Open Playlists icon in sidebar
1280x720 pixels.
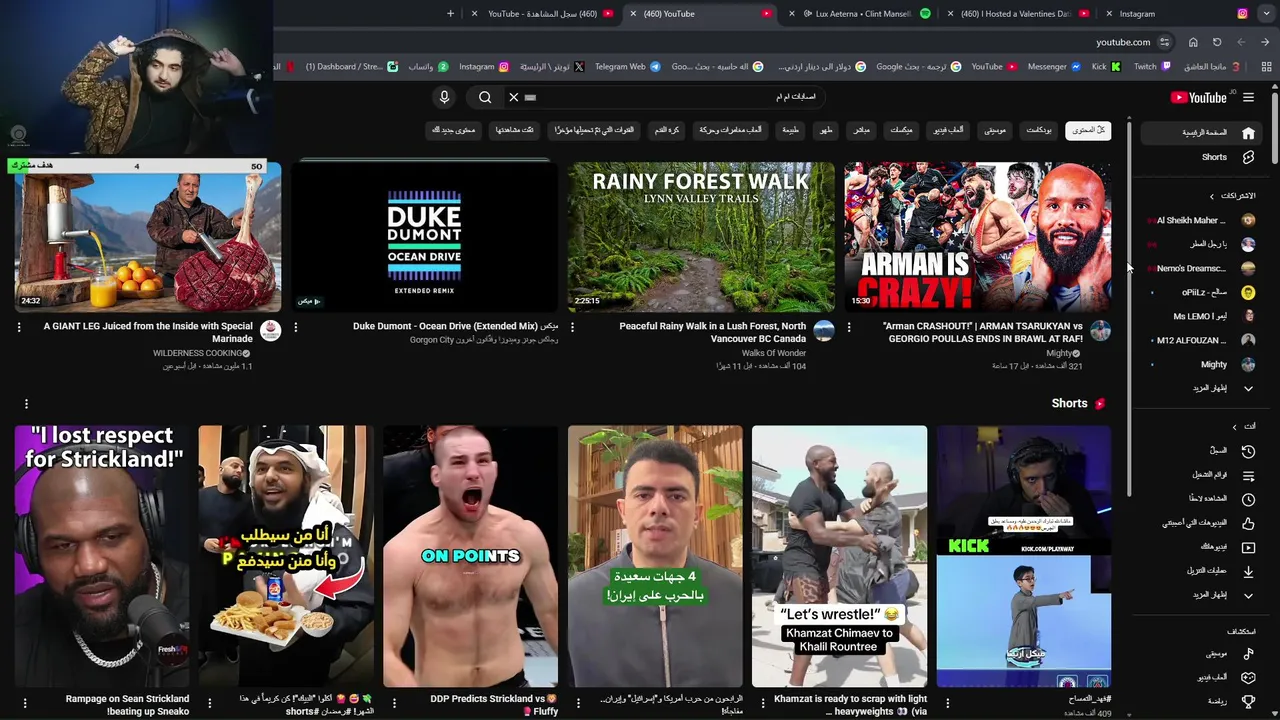pos(1248,475)
